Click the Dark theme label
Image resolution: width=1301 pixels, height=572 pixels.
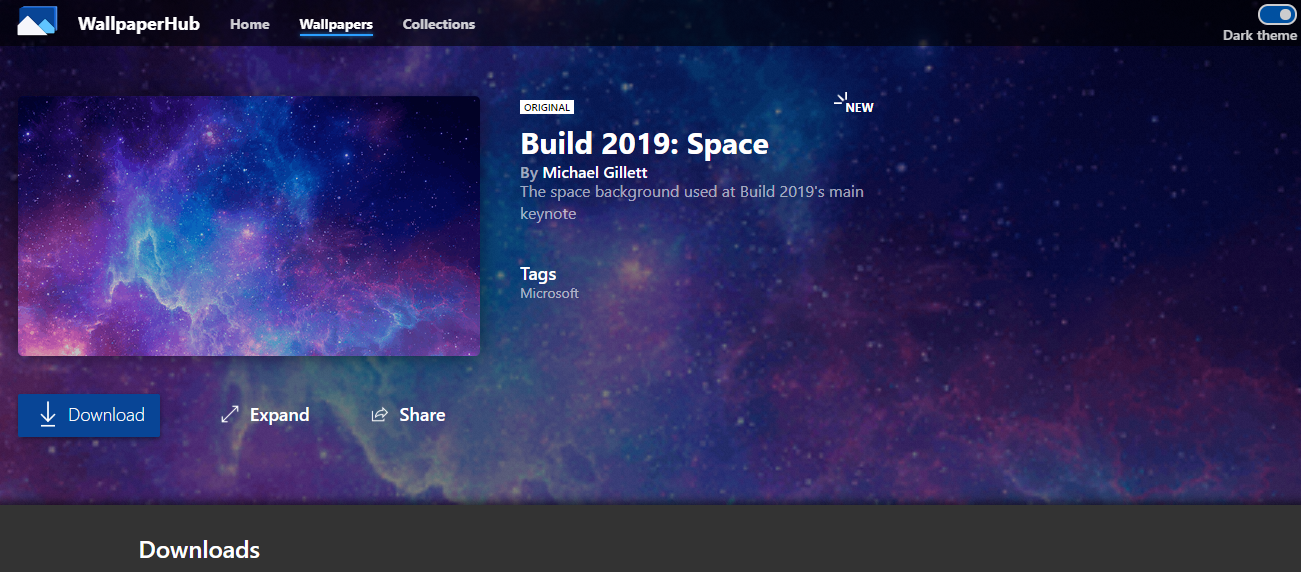(1260, 35)
